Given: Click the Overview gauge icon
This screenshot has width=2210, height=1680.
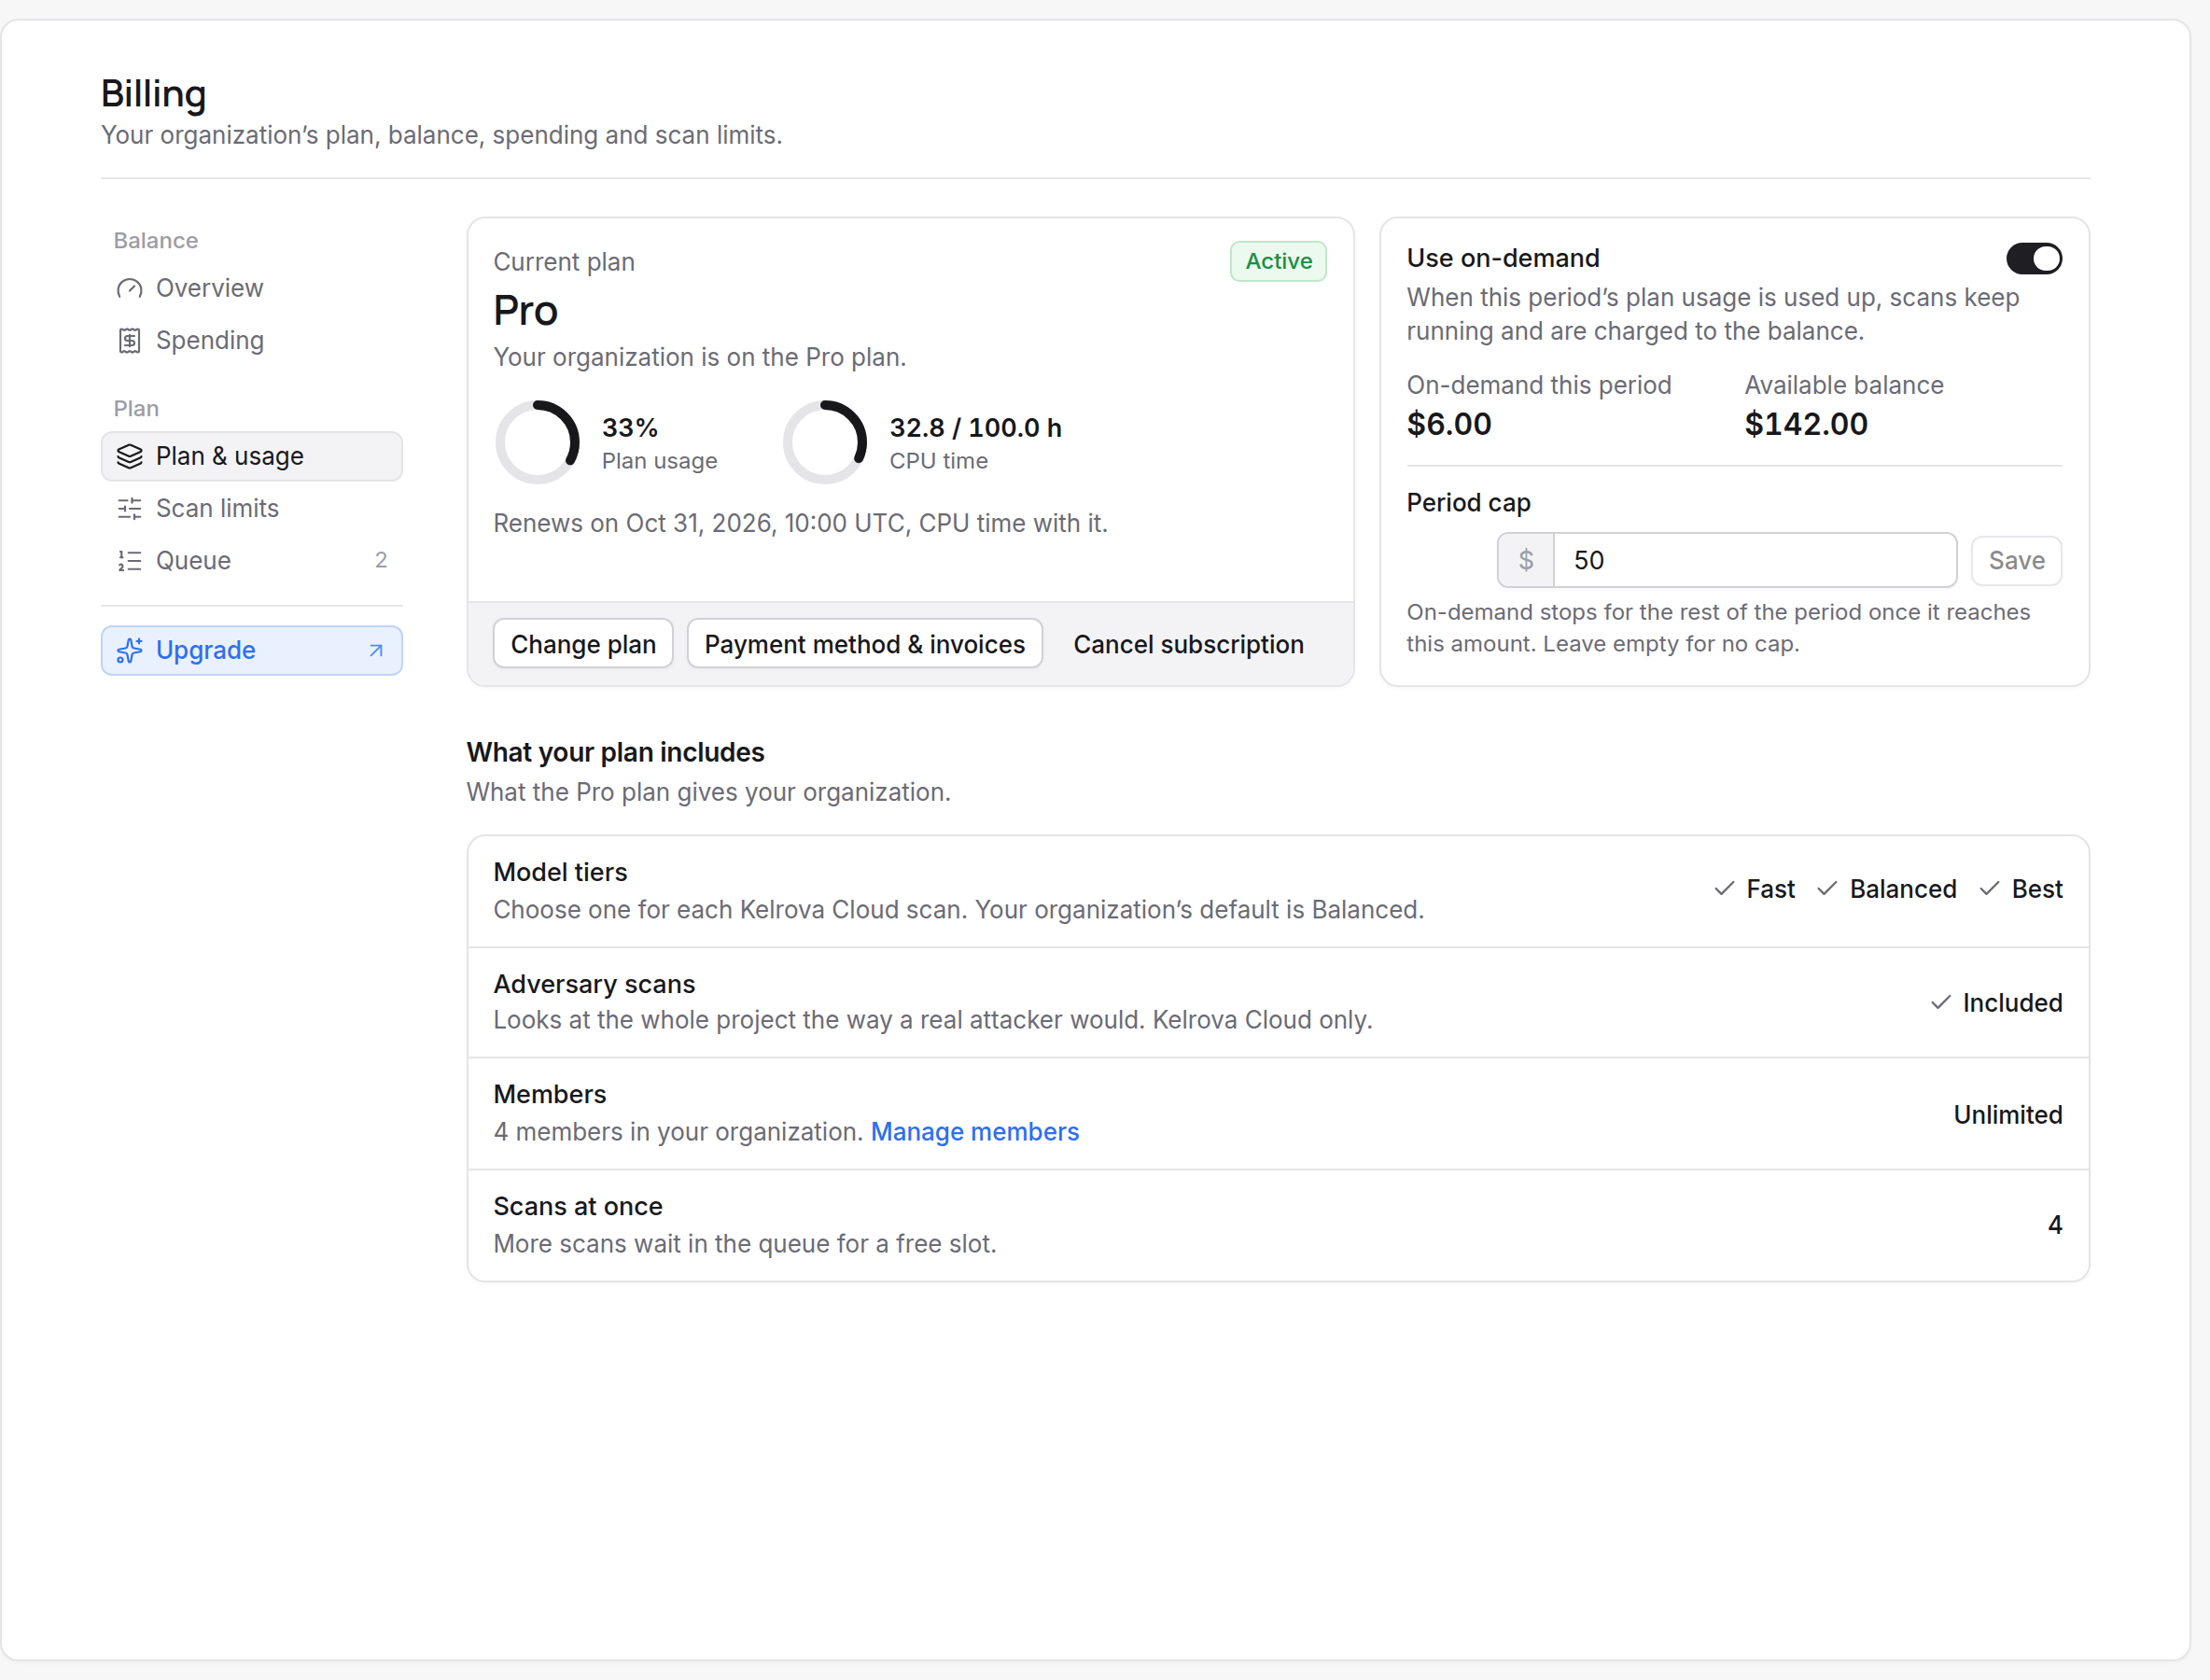Looking at the screenshot, I should (x=129, y=289).
